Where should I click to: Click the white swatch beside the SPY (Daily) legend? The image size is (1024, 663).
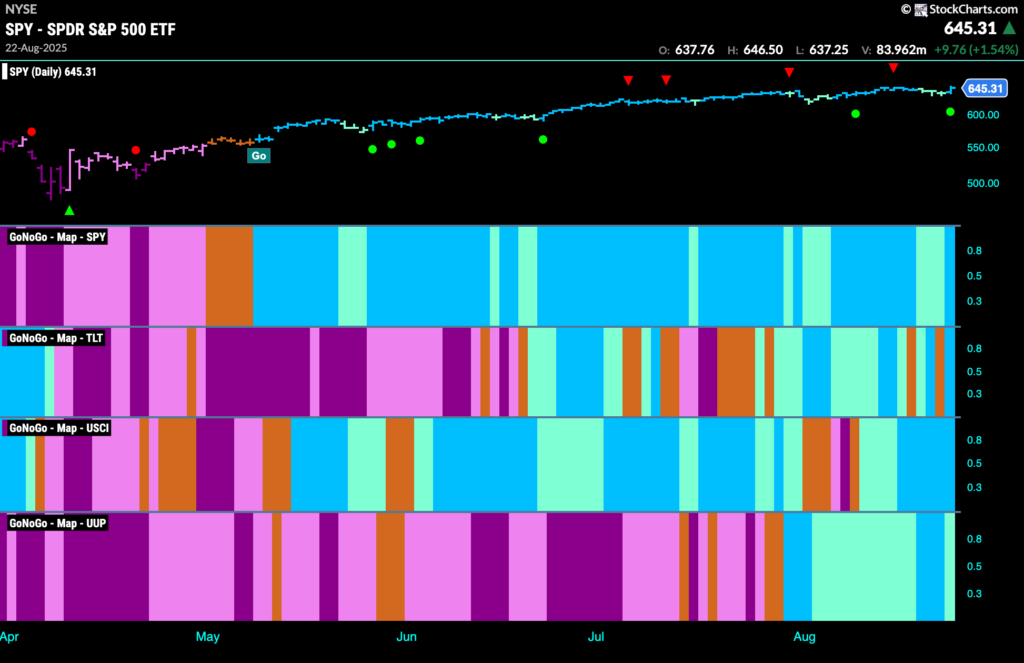pyautogui.click(x=5, y=72)
